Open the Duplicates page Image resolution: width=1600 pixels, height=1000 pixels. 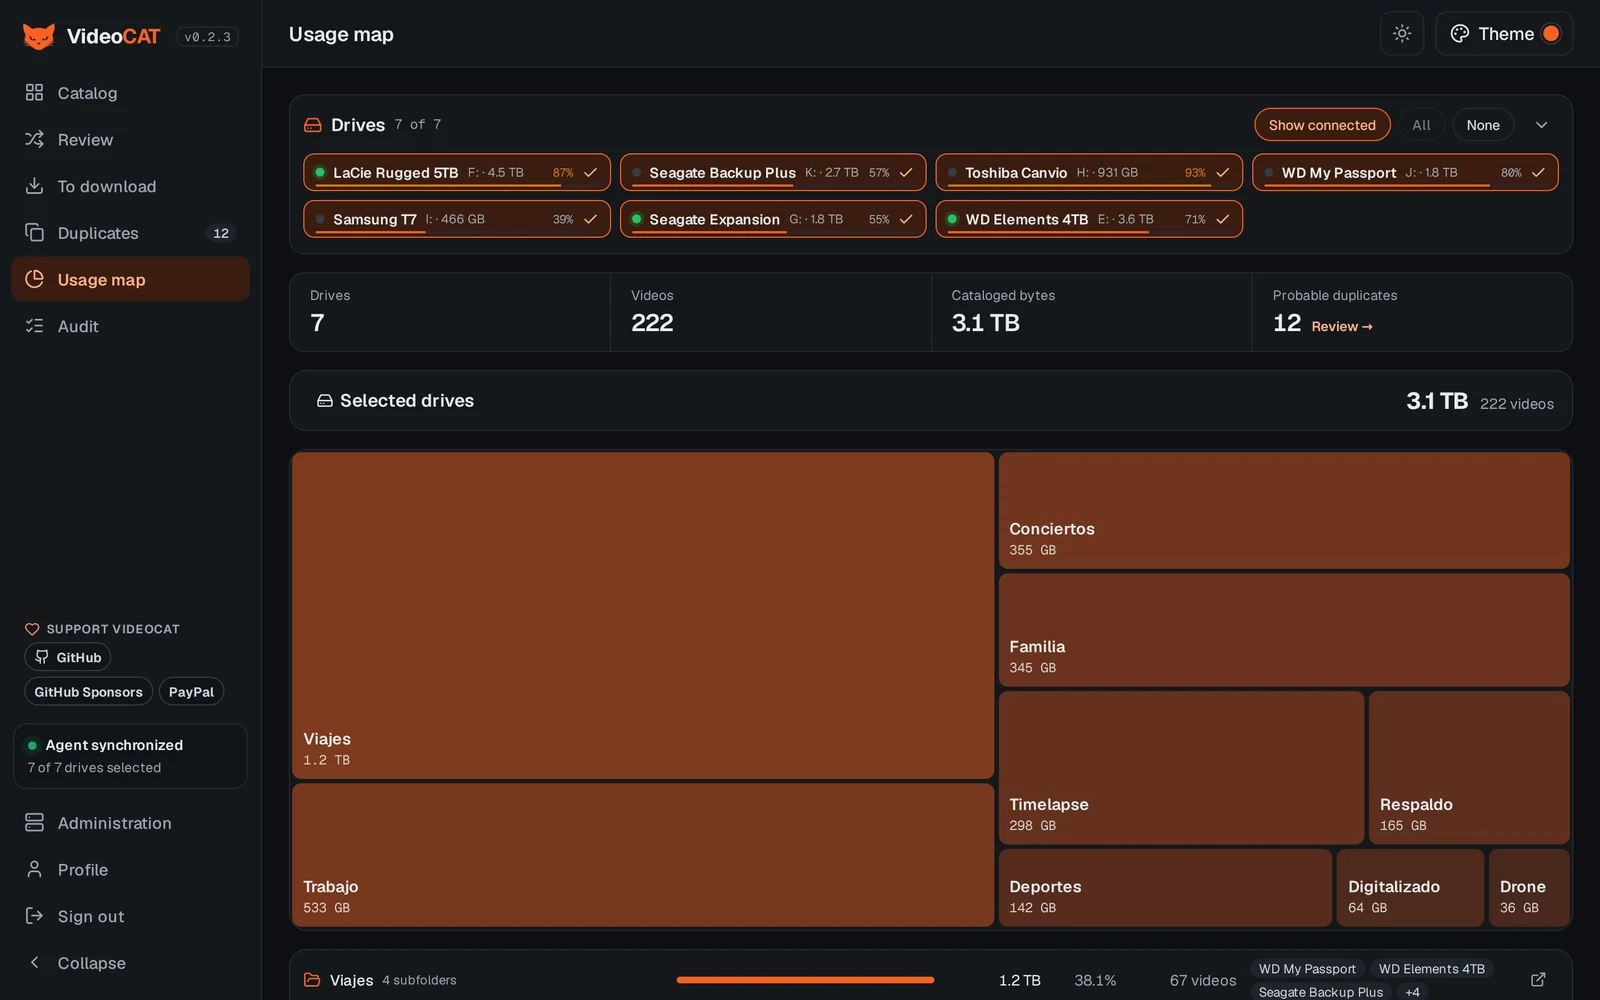130,233
